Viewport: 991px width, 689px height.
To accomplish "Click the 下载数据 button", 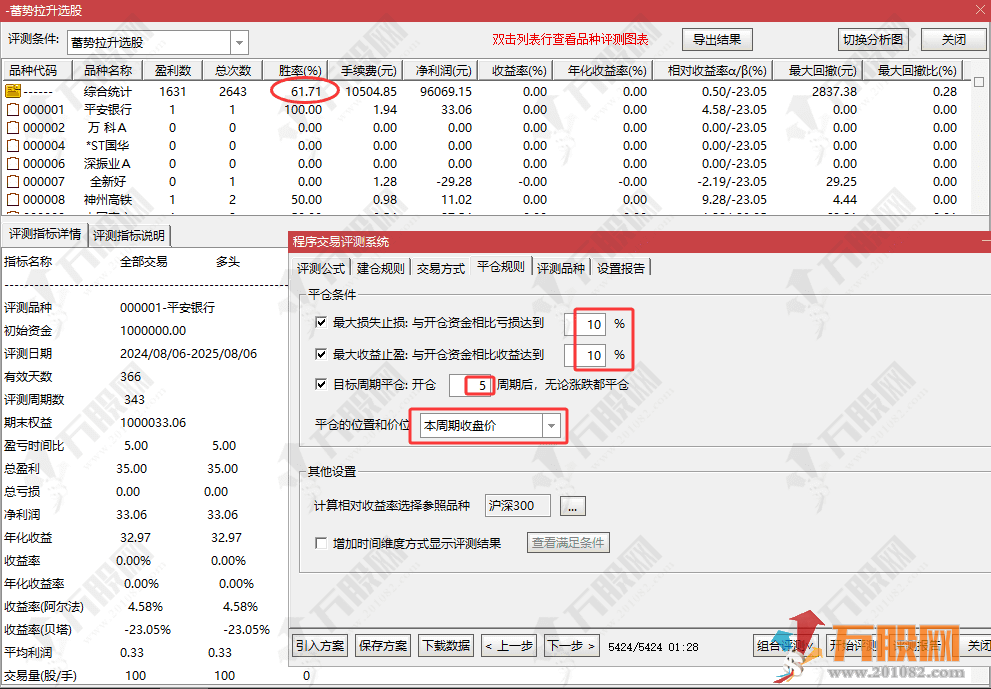I will click(446, 645).
